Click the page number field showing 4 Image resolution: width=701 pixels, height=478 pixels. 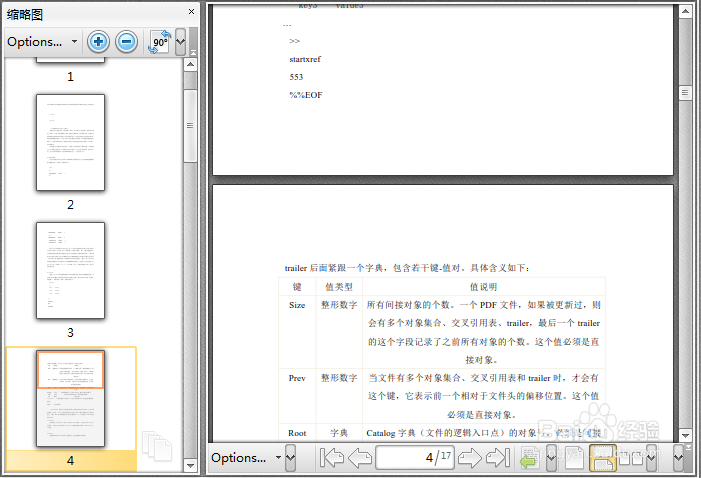point(415,457)
